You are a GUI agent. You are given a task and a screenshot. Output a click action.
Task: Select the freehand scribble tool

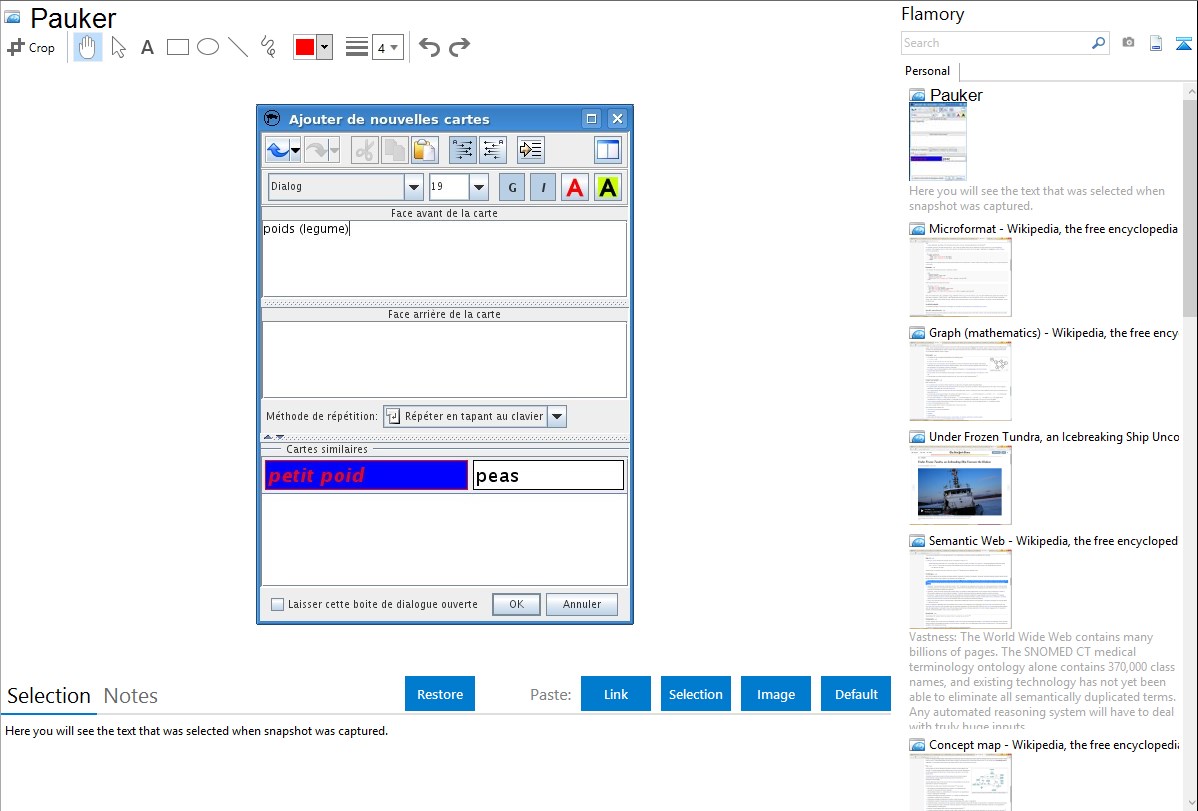268,47
